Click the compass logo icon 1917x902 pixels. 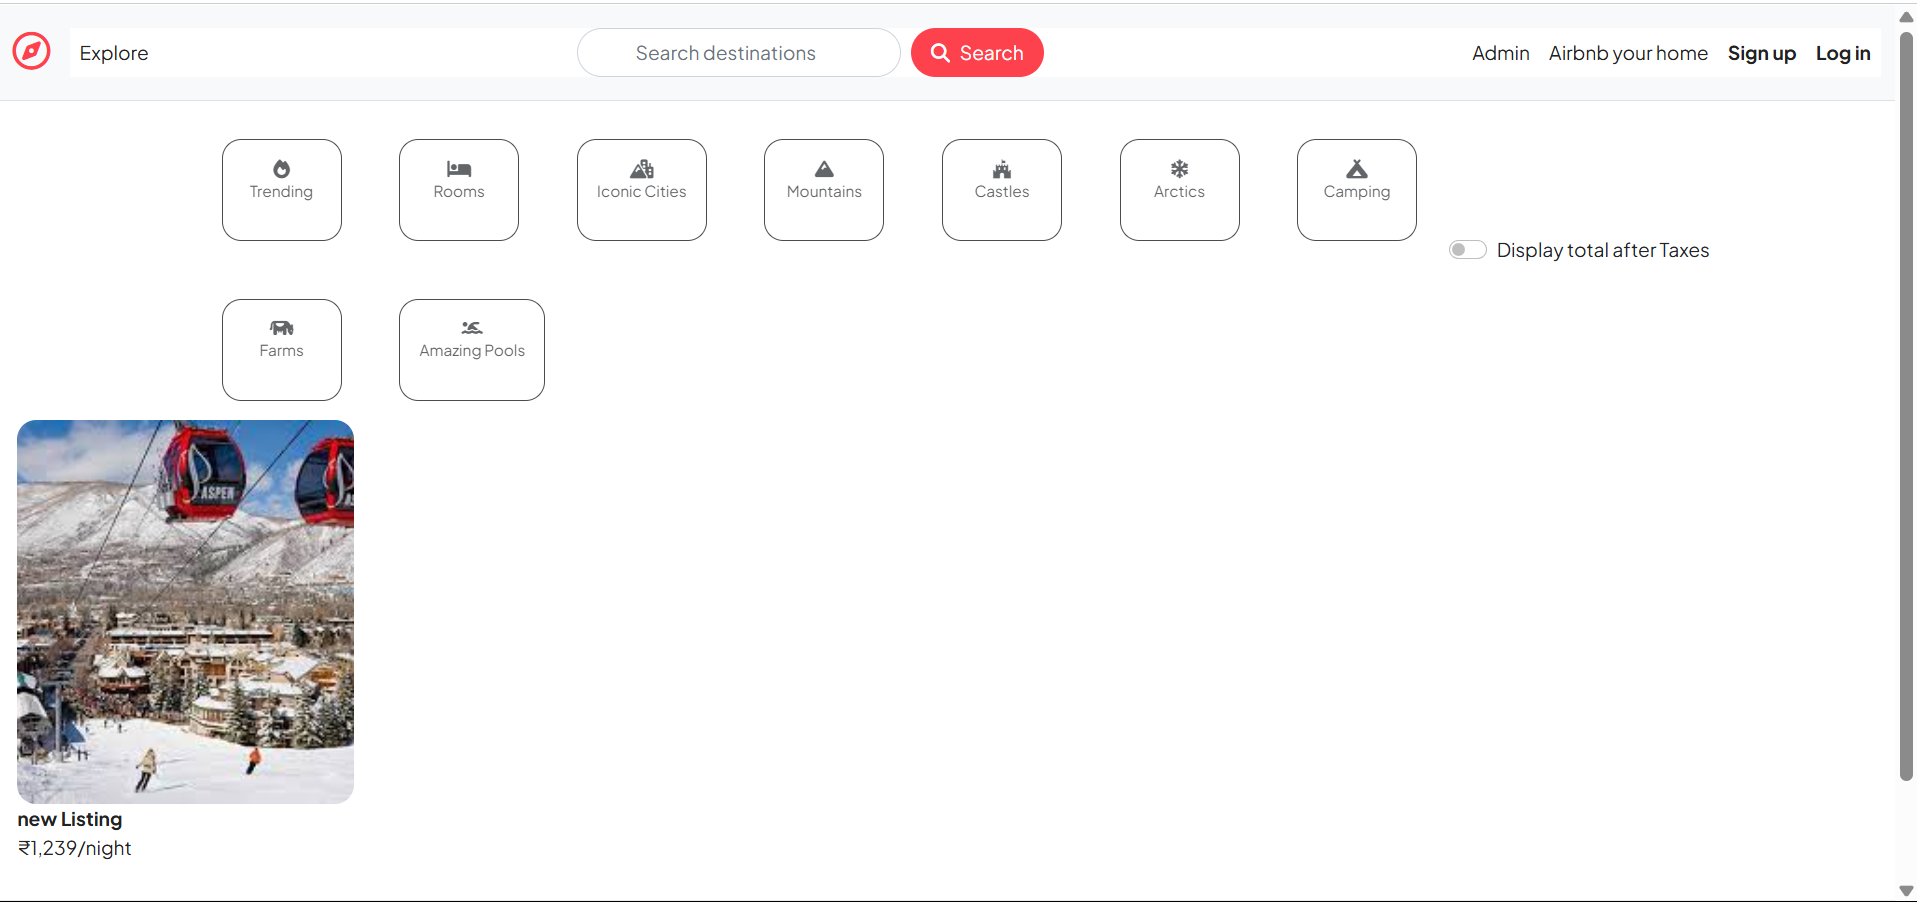coord(32,51)
